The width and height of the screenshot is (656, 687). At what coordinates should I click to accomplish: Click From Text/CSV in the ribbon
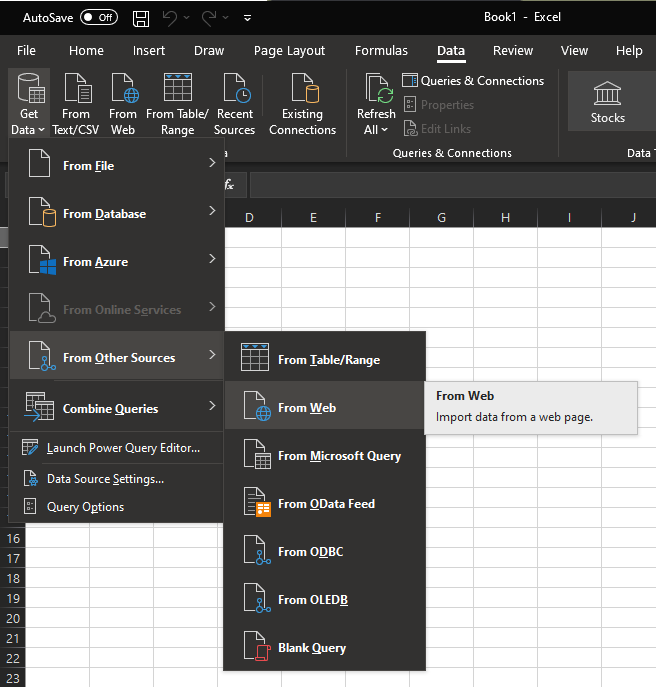(x=76, y=103)
